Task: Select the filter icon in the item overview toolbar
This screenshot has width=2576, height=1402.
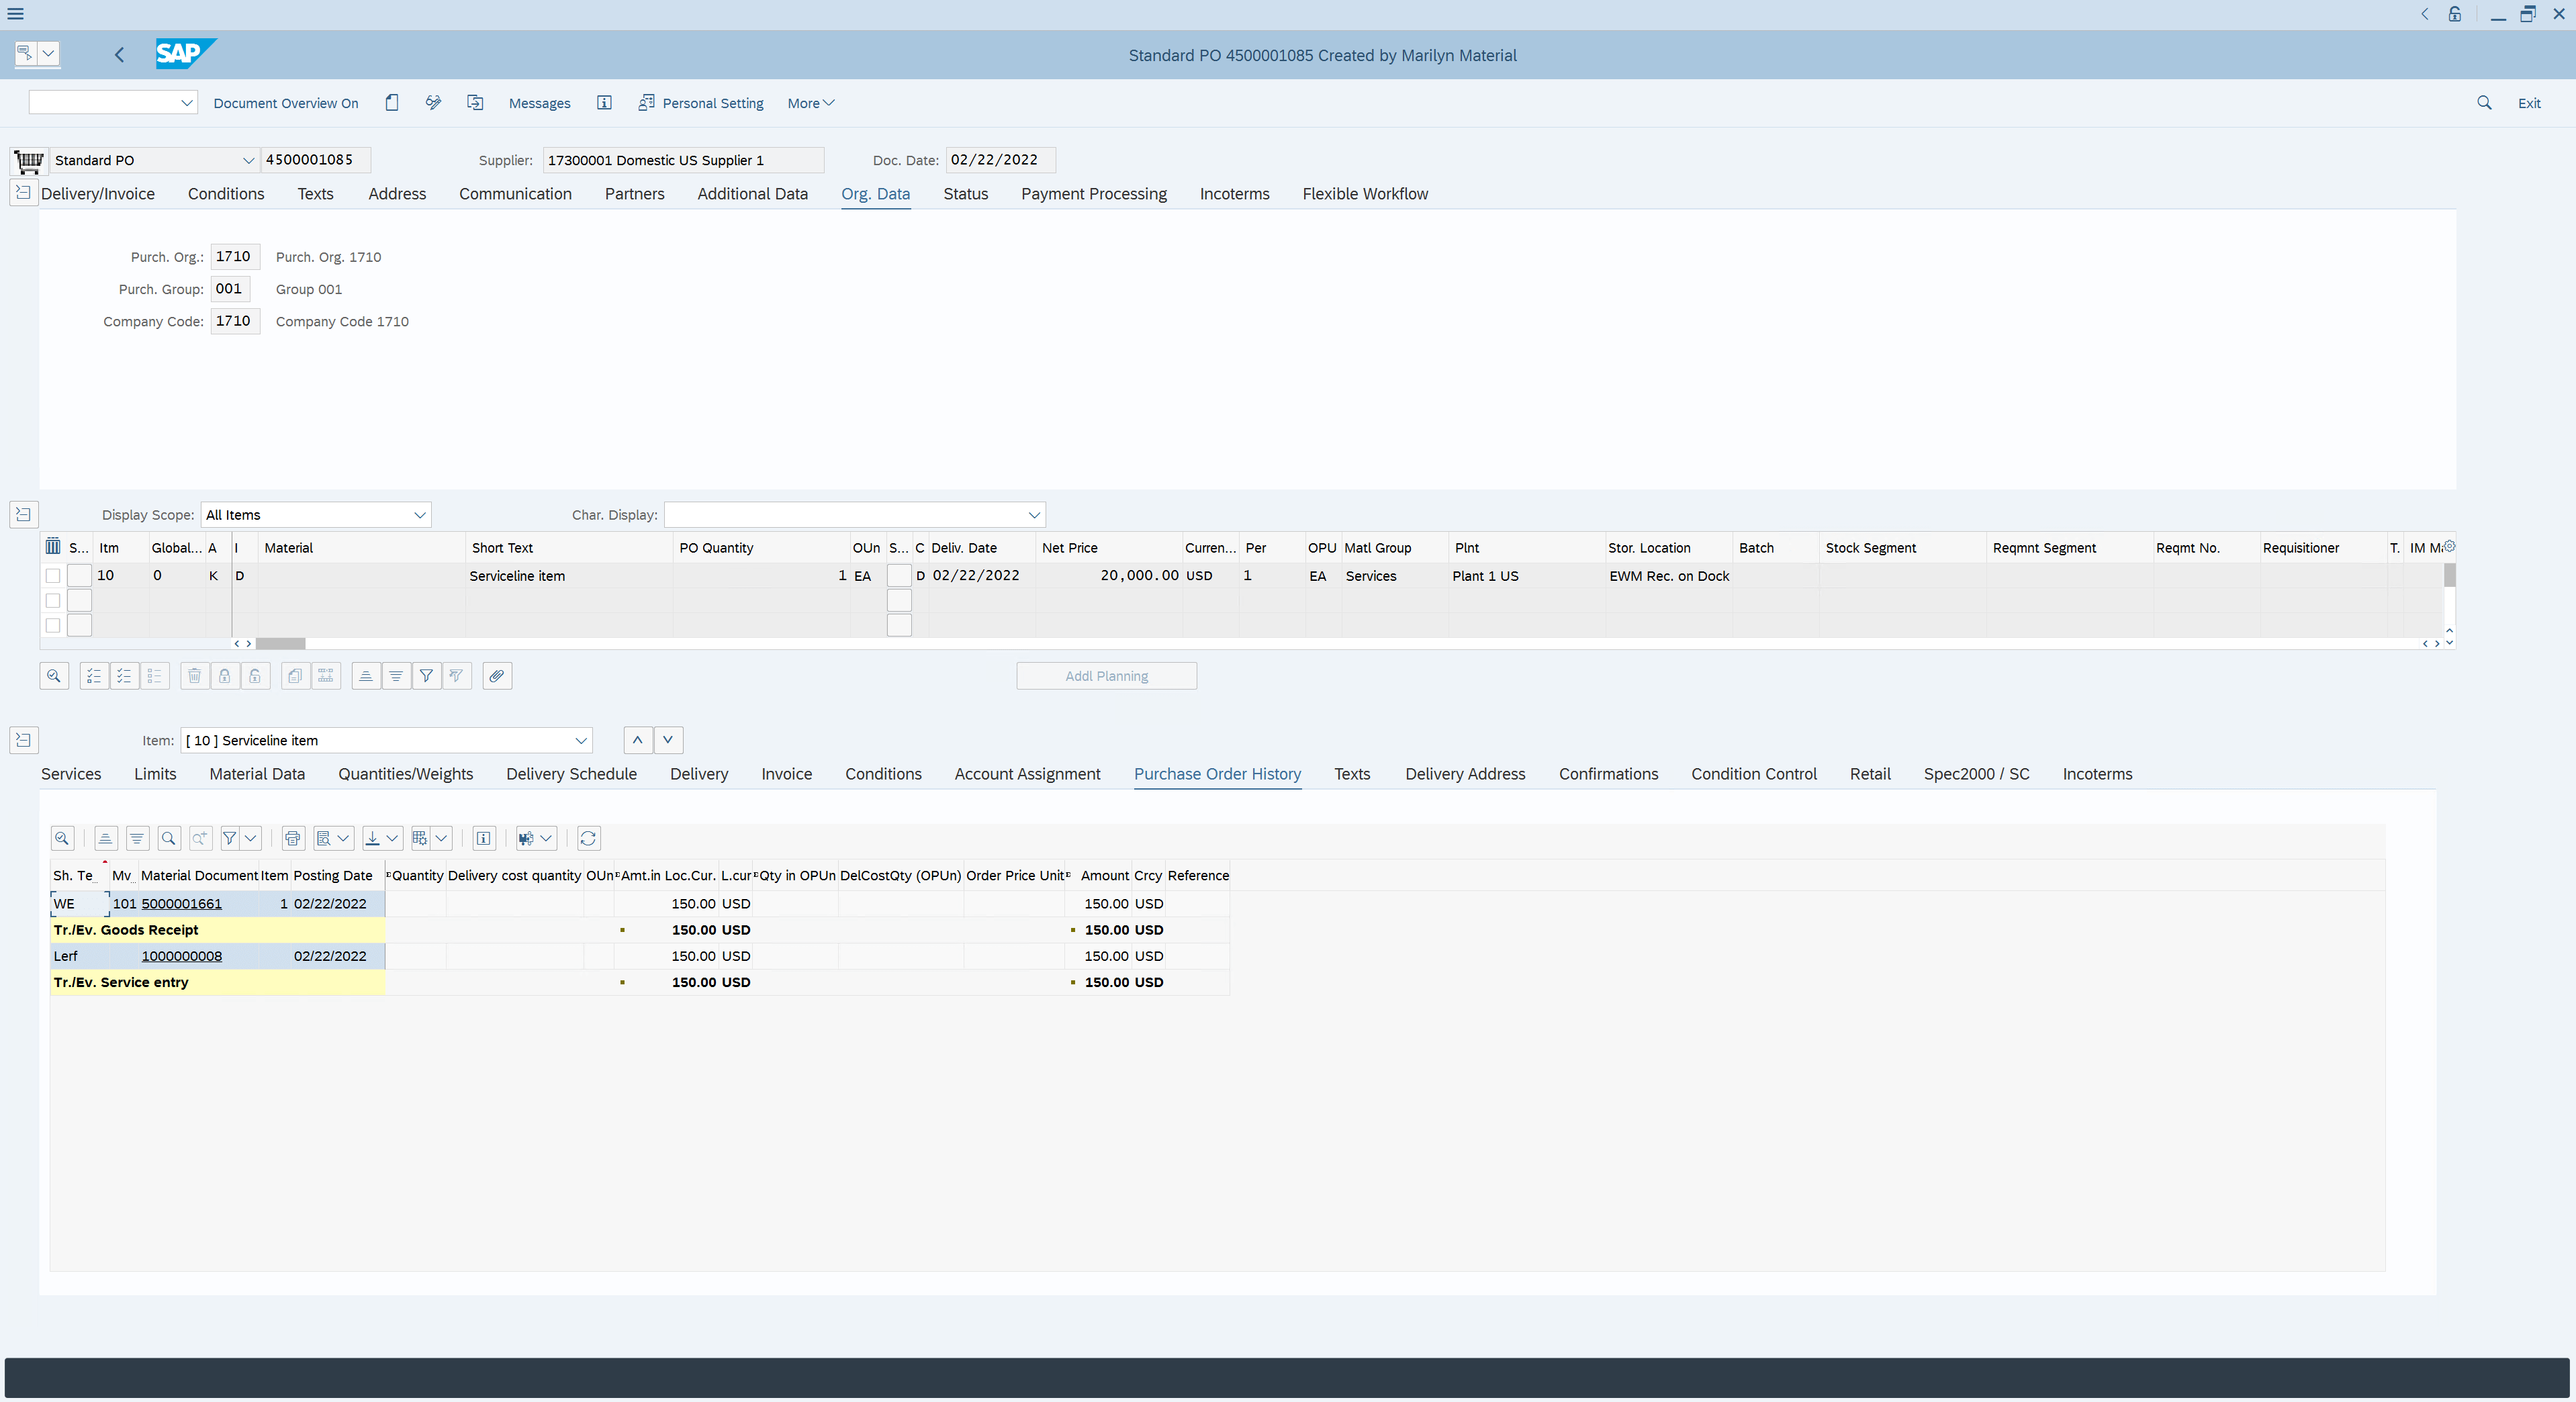Action: click(x=426, y=676)
